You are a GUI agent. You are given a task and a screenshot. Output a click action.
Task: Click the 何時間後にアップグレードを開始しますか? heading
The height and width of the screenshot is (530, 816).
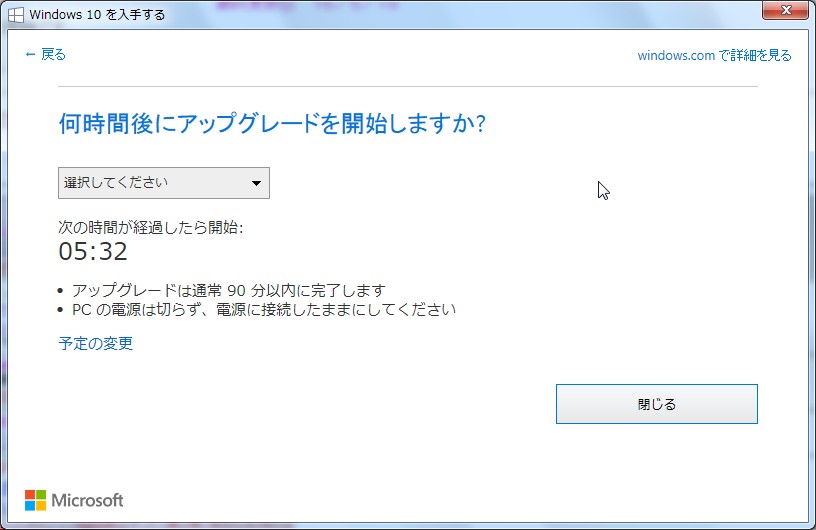tap(272, 124)
